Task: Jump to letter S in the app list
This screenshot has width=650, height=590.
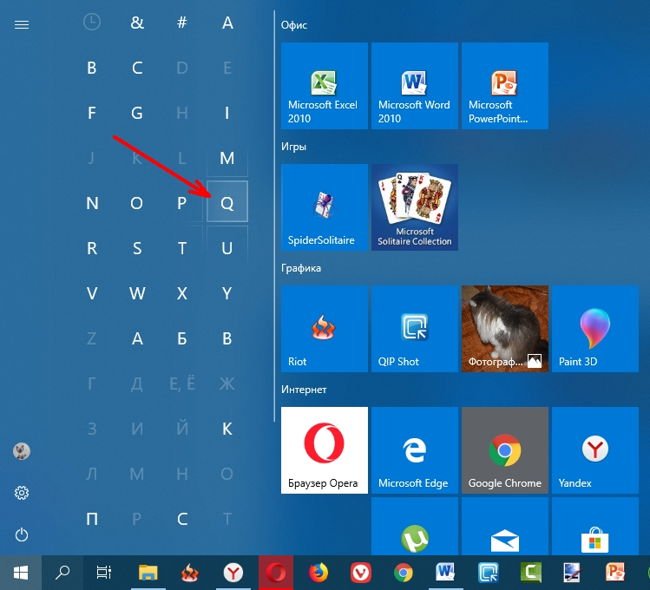Action: coord(137,248)
